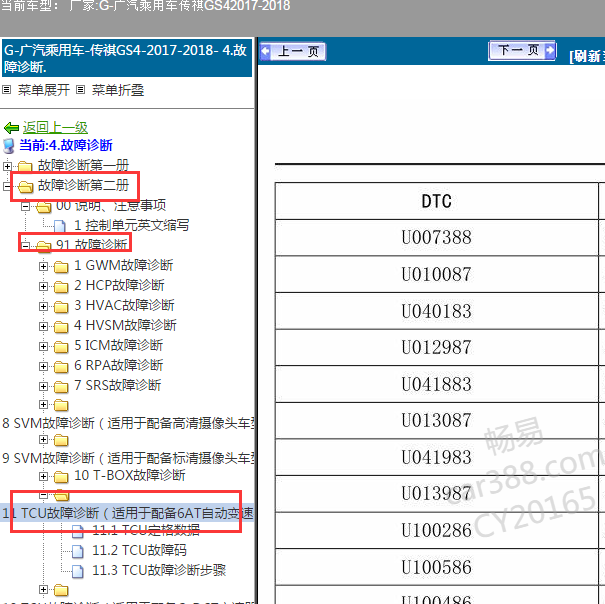The height and width of the screenshot is (604, 605).
Task: Click the 刷新 refresh link
Action: tap(587, 56)
